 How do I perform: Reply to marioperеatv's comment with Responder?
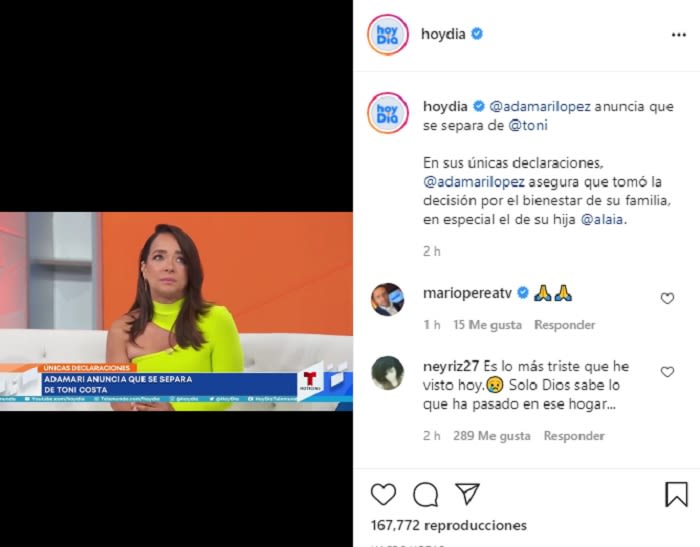565,325
